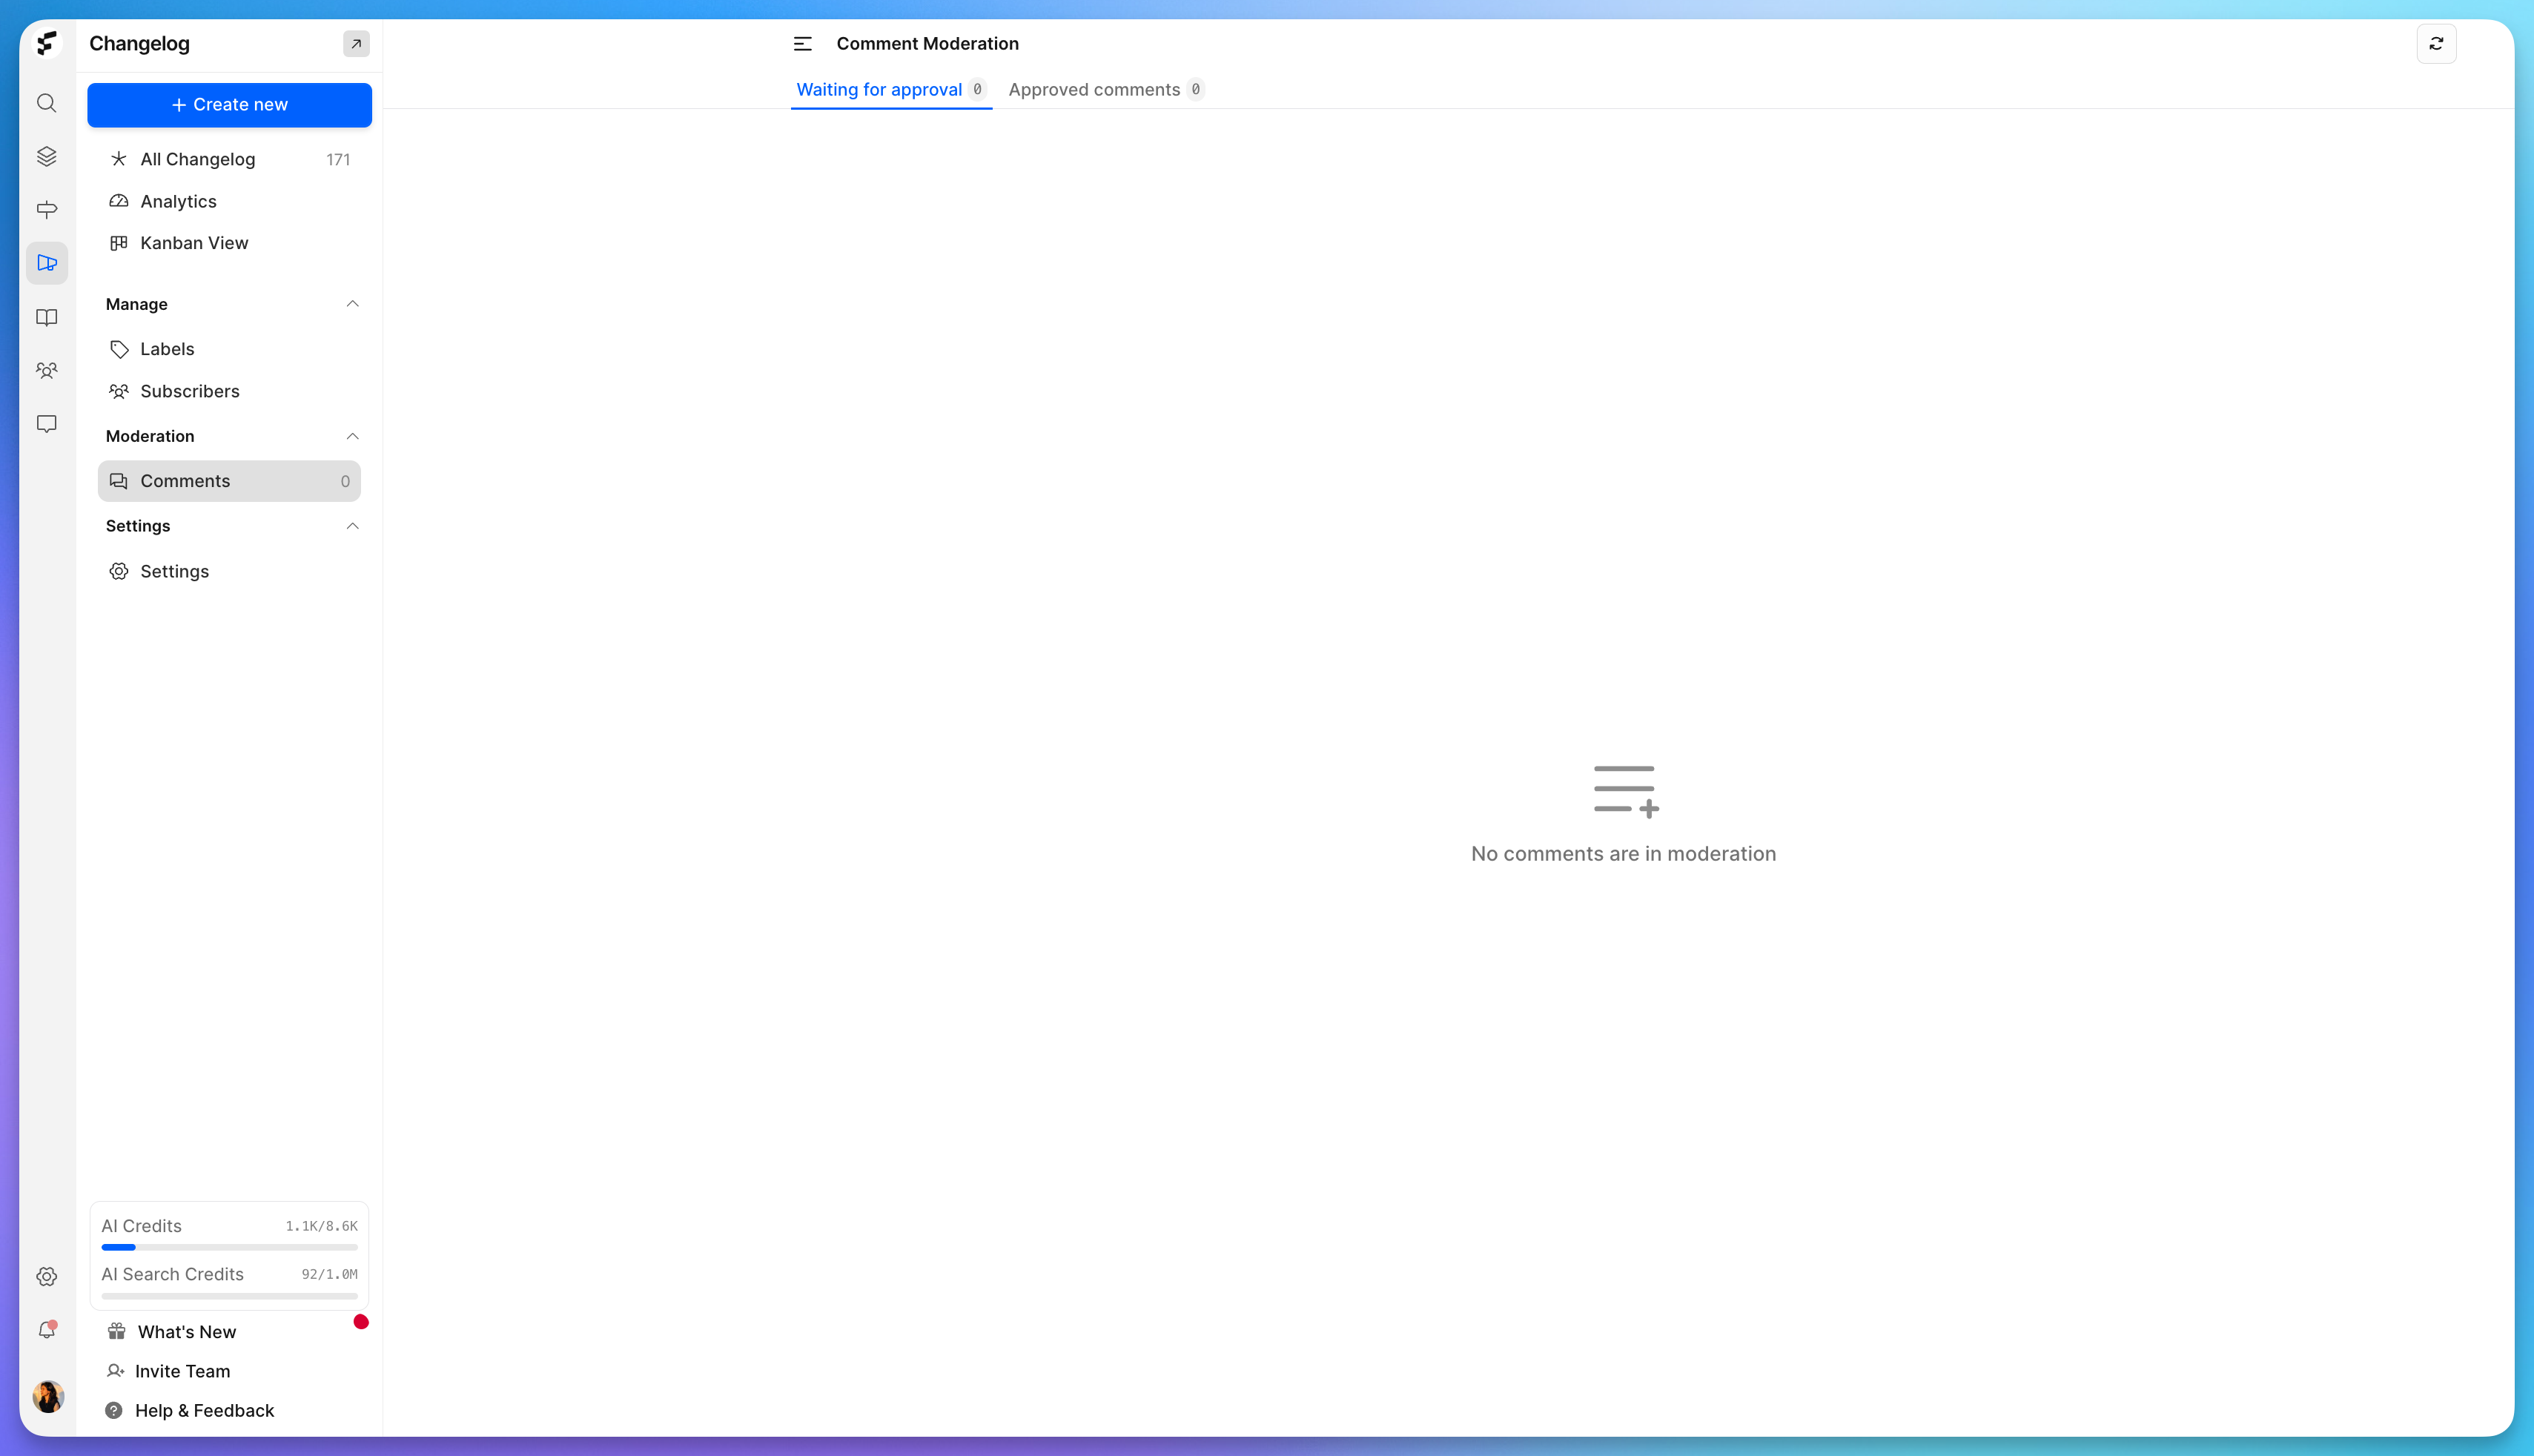Open All Changelog list
Screen dimensions: 2534x1456
point(229,160)
